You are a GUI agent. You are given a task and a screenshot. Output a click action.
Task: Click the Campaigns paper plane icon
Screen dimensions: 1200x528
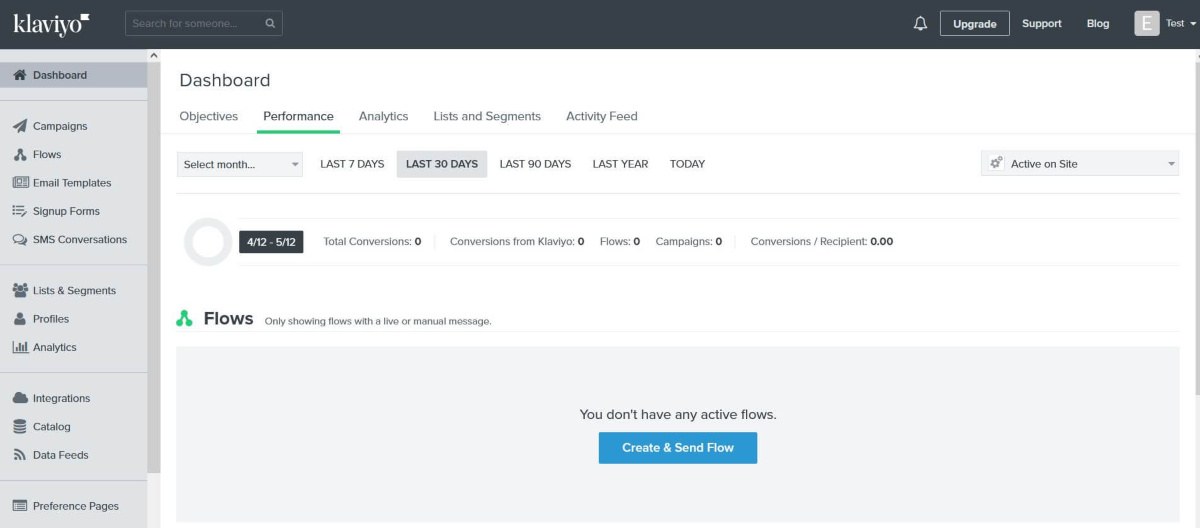click(x=20, y=126)
